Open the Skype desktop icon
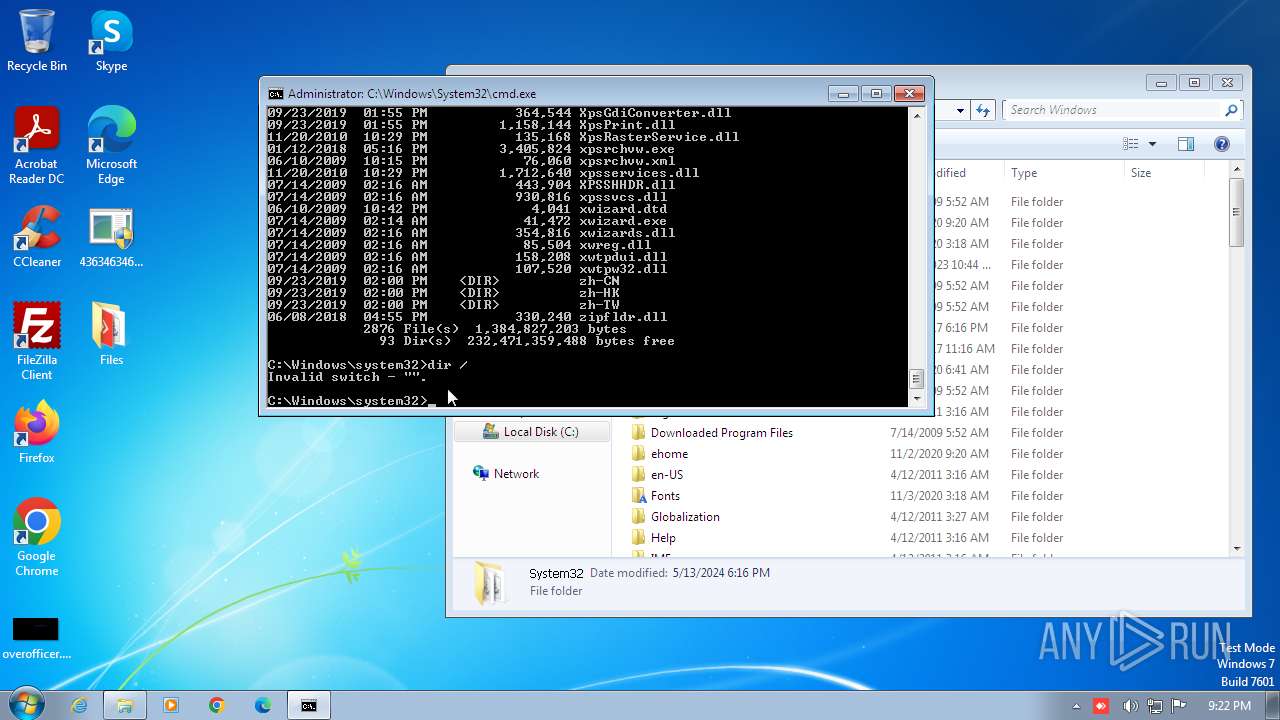 coord(111,41)
